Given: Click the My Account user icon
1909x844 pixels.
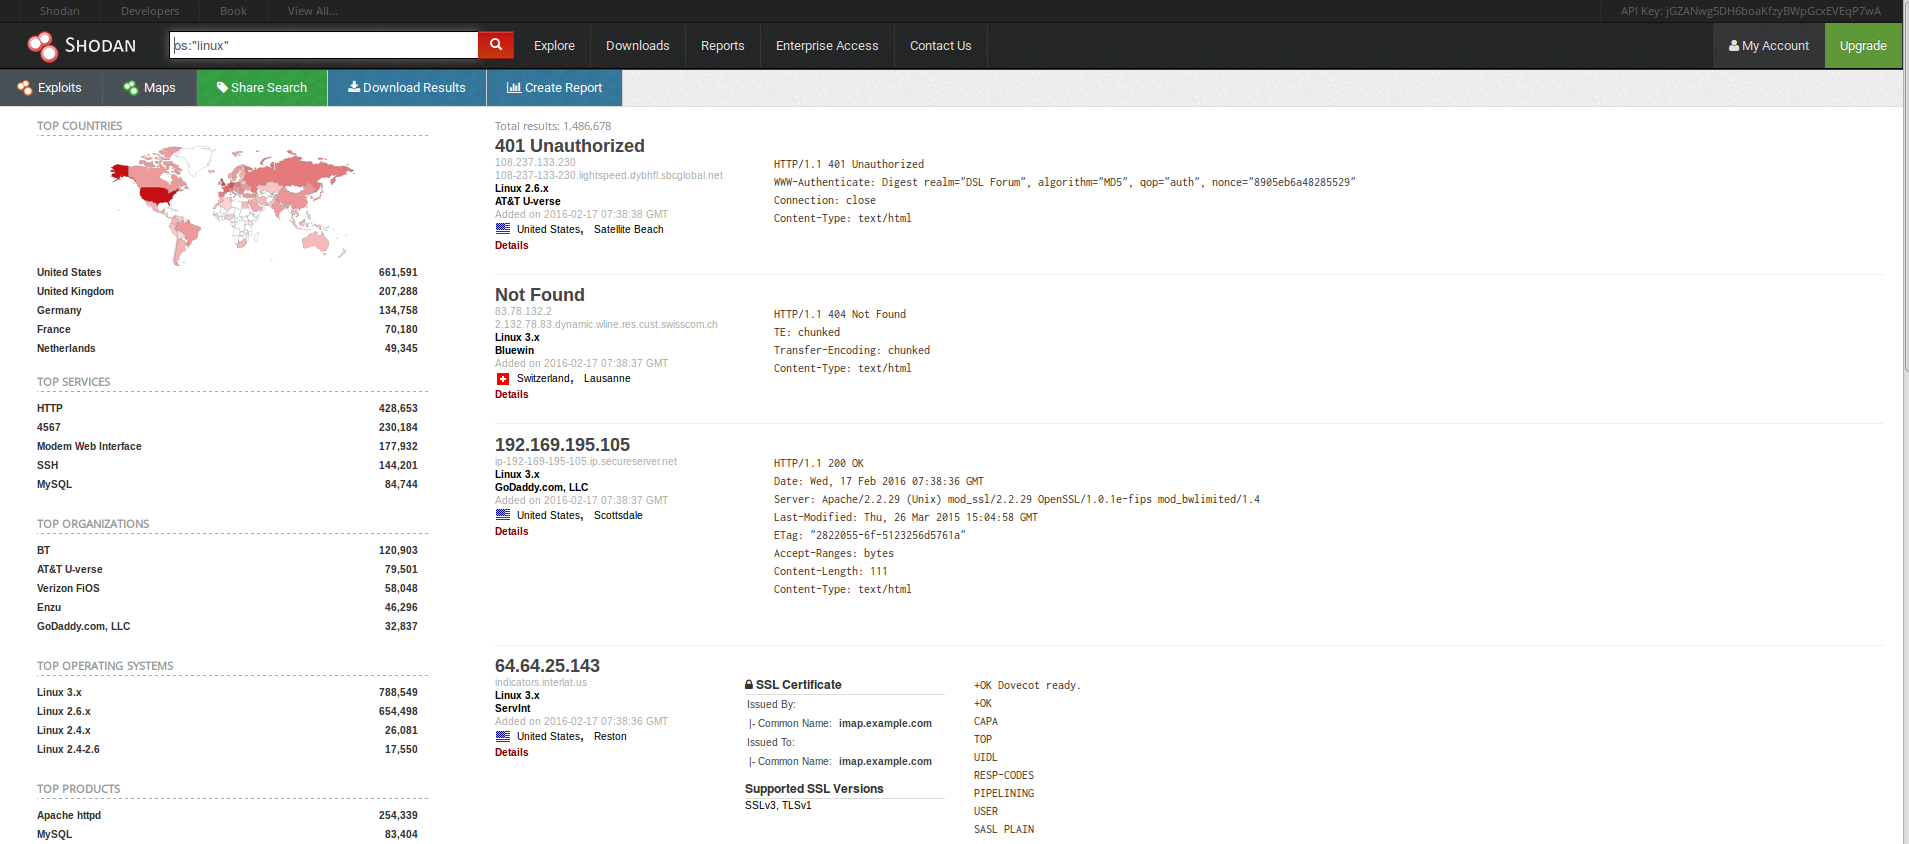Looking at the screenshot, I should 1734,46.
